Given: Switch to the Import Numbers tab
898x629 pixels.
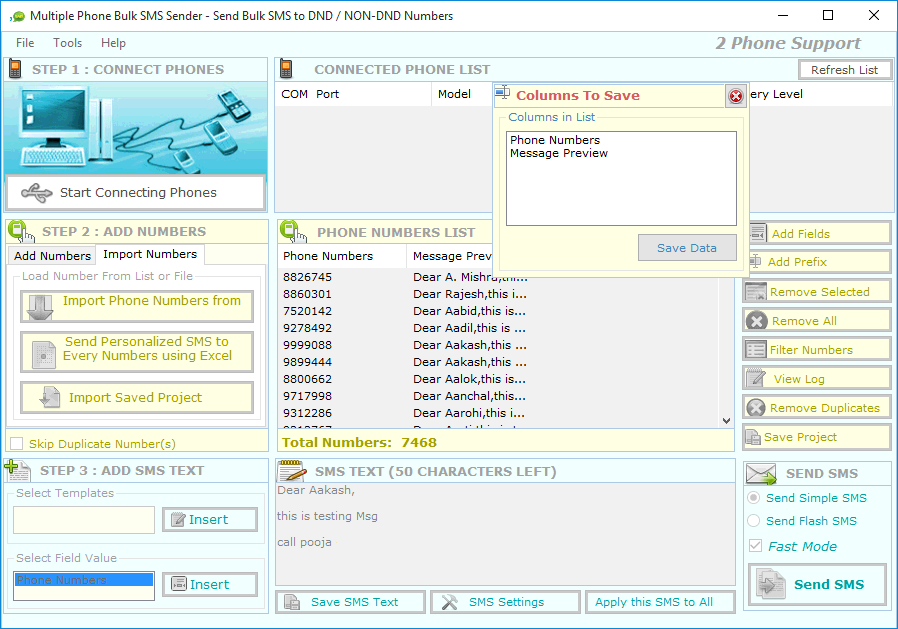Looking at the screenshot, I should coord(150,254).
